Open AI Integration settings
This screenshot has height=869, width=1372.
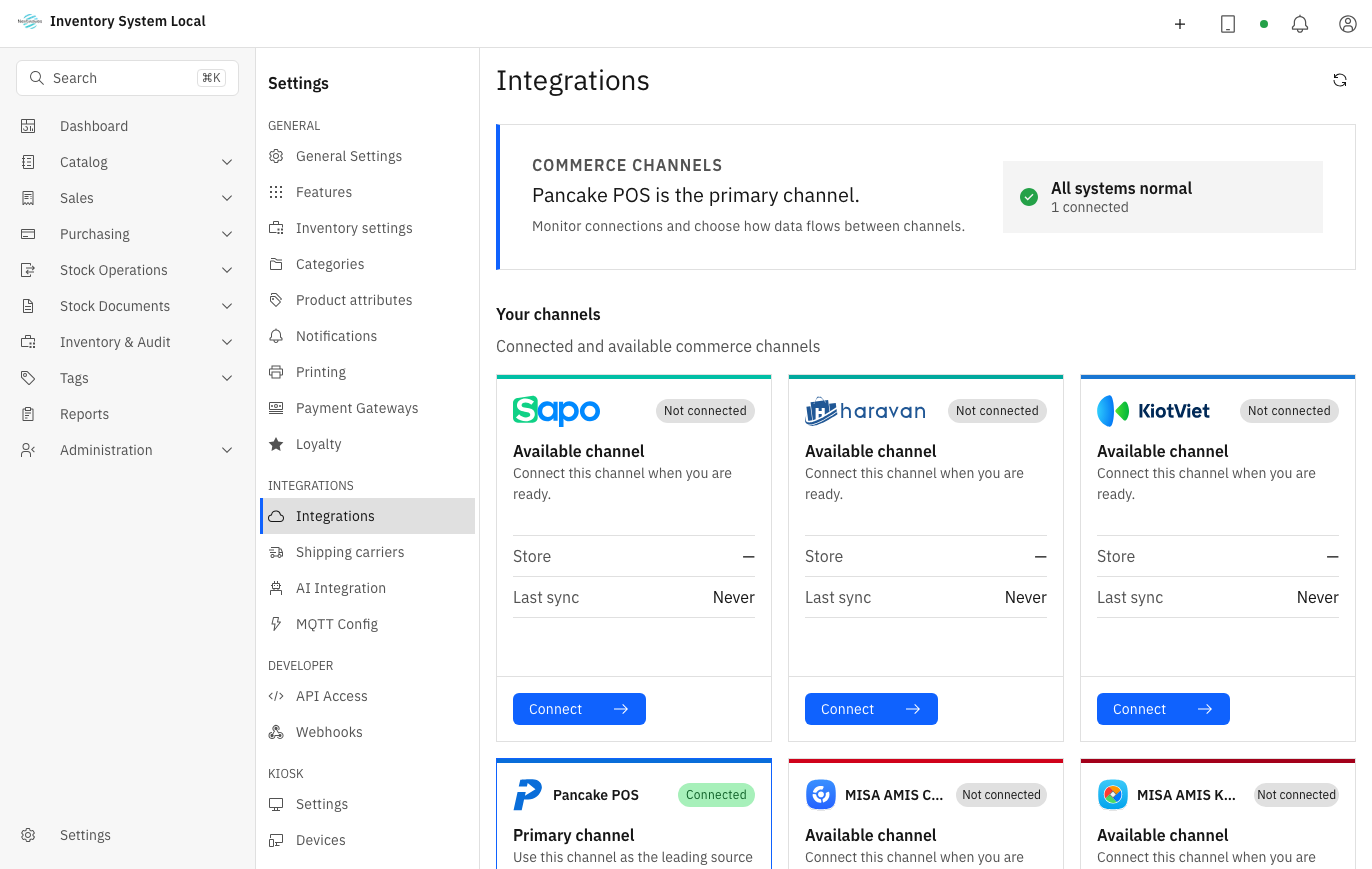pos(367,588)
